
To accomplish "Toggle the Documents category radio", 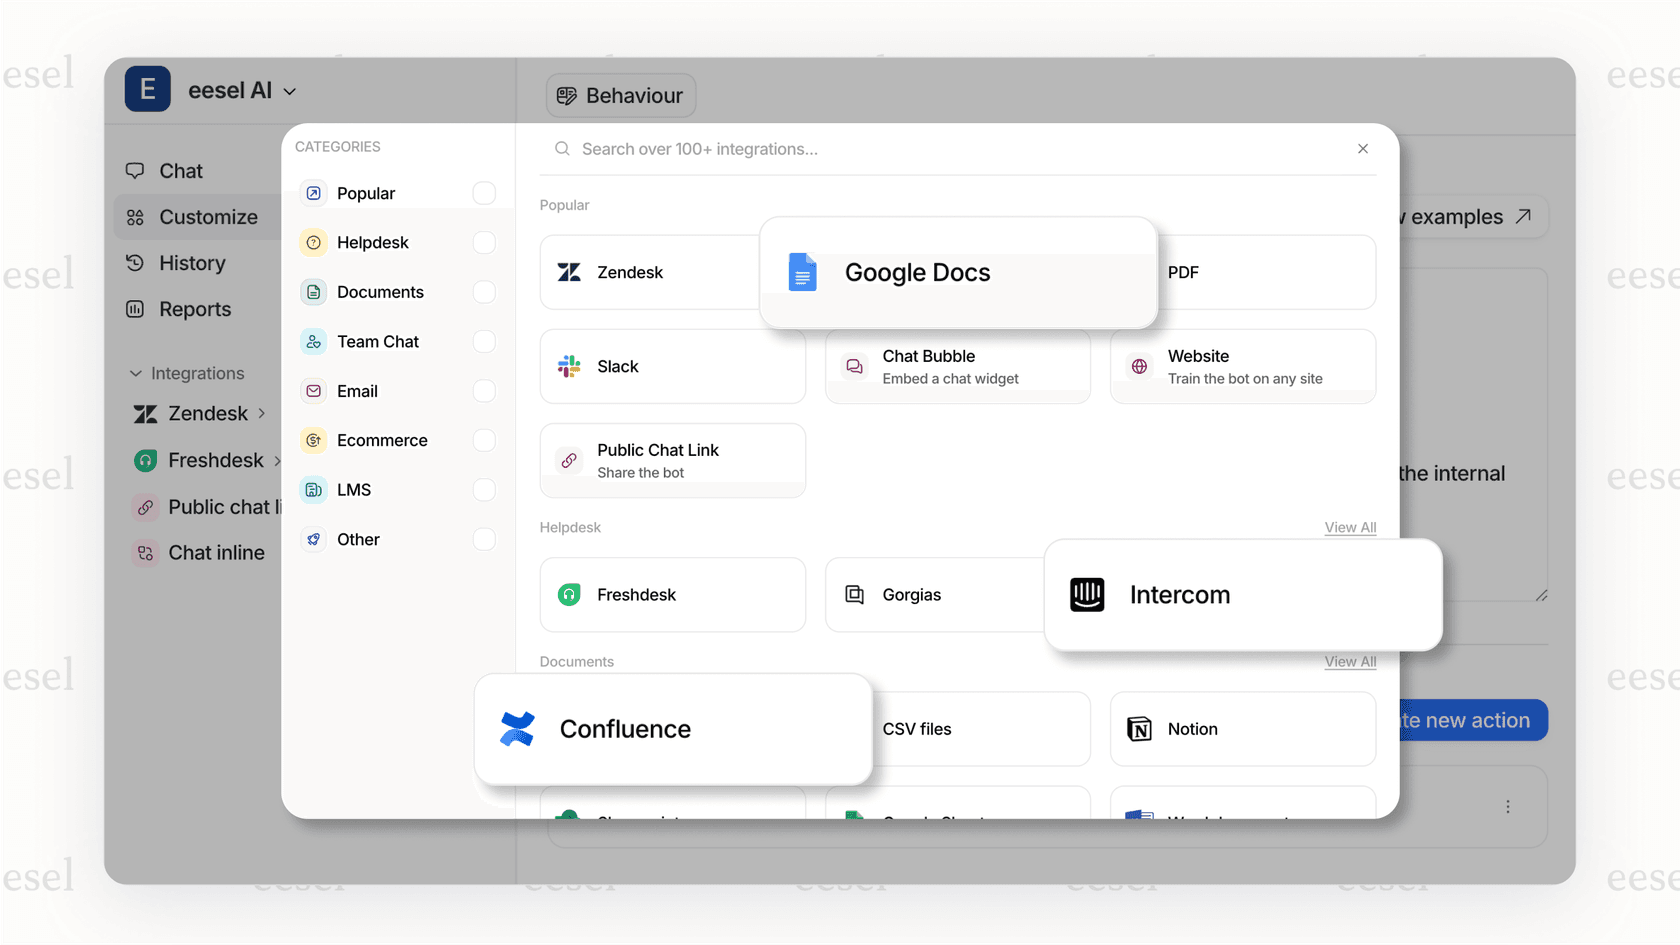I will point(484,292).
